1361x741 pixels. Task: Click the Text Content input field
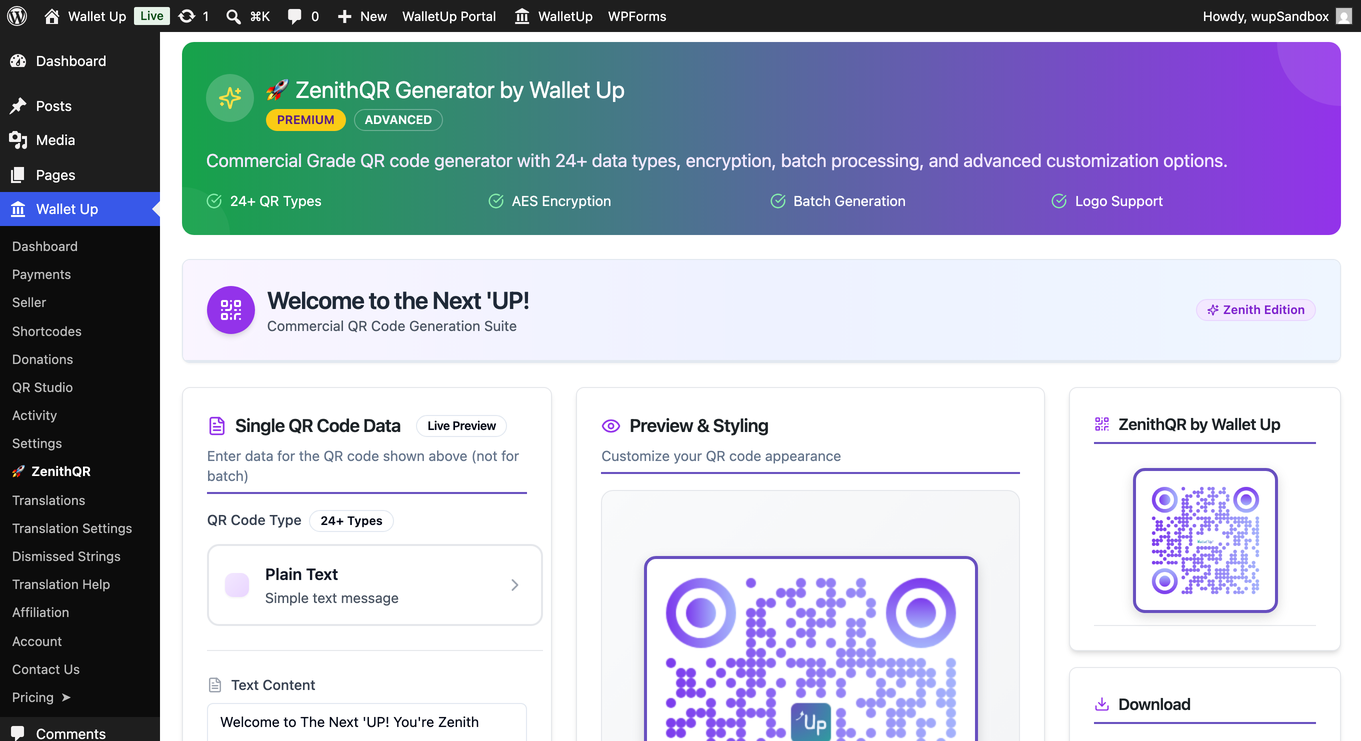pos(367,722)
